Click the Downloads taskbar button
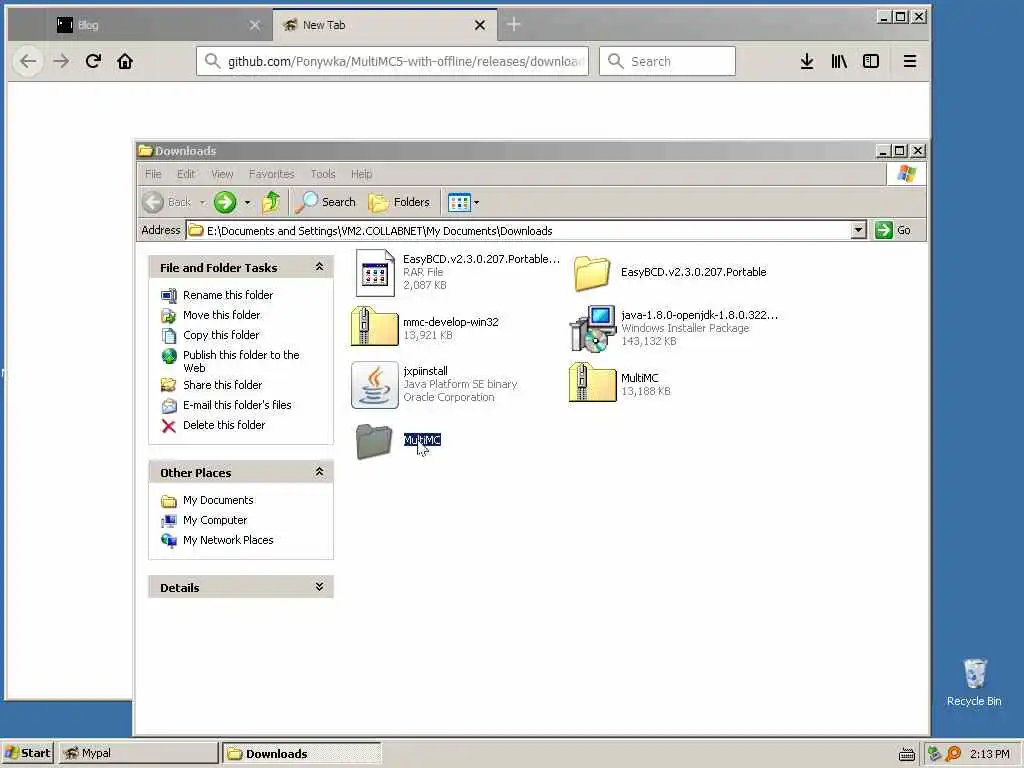The width and height of the screenshot is (1024, 768). (302, 753)
